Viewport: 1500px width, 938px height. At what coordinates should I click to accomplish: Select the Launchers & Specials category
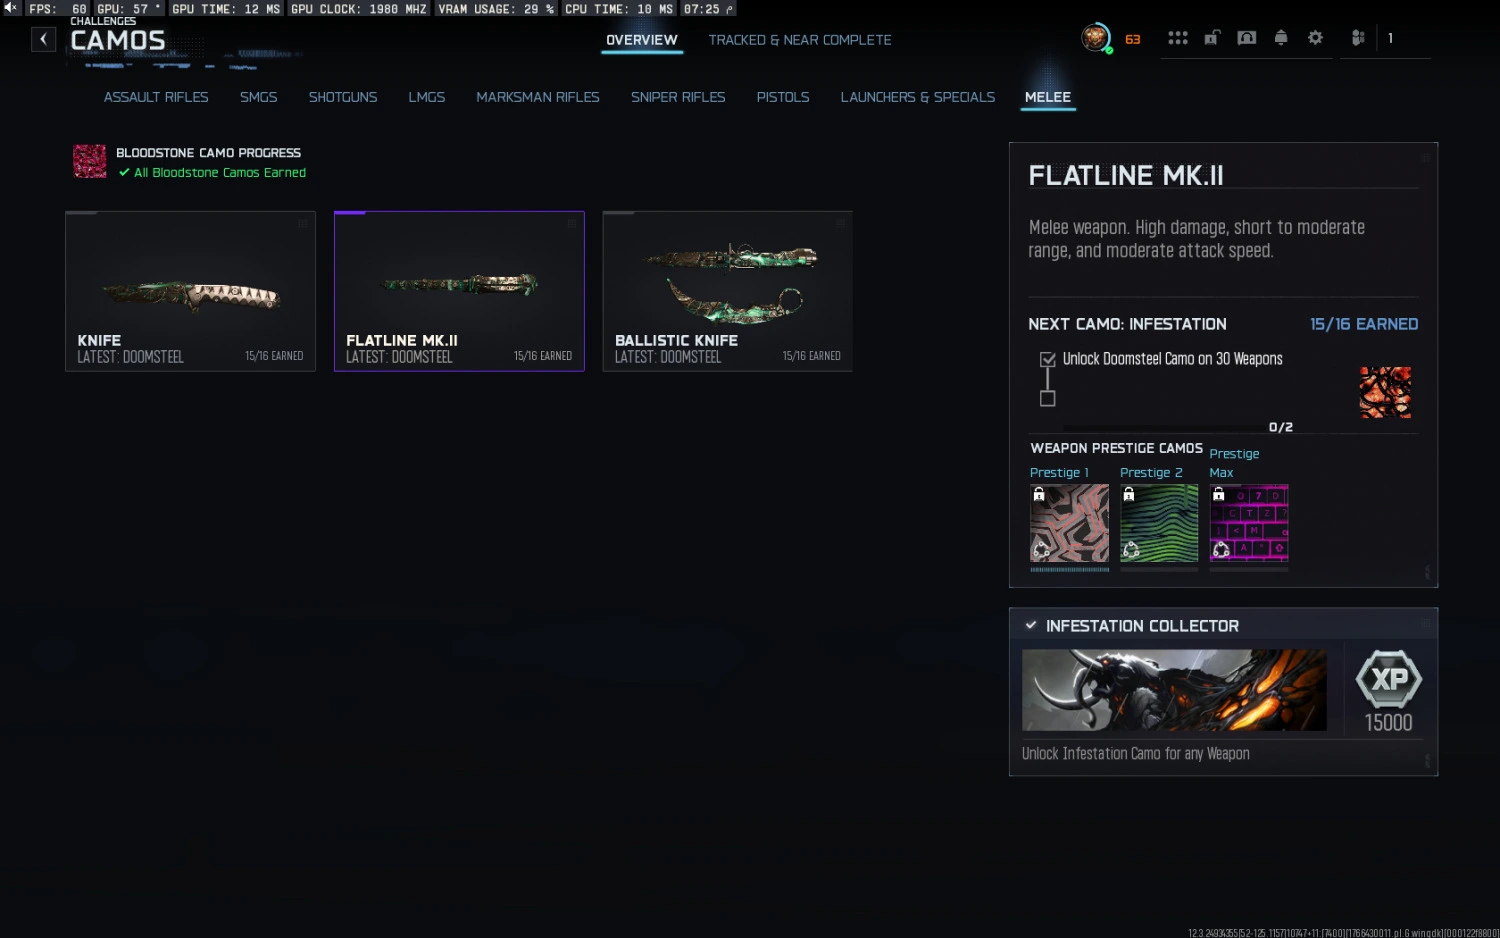coord(918,97)
